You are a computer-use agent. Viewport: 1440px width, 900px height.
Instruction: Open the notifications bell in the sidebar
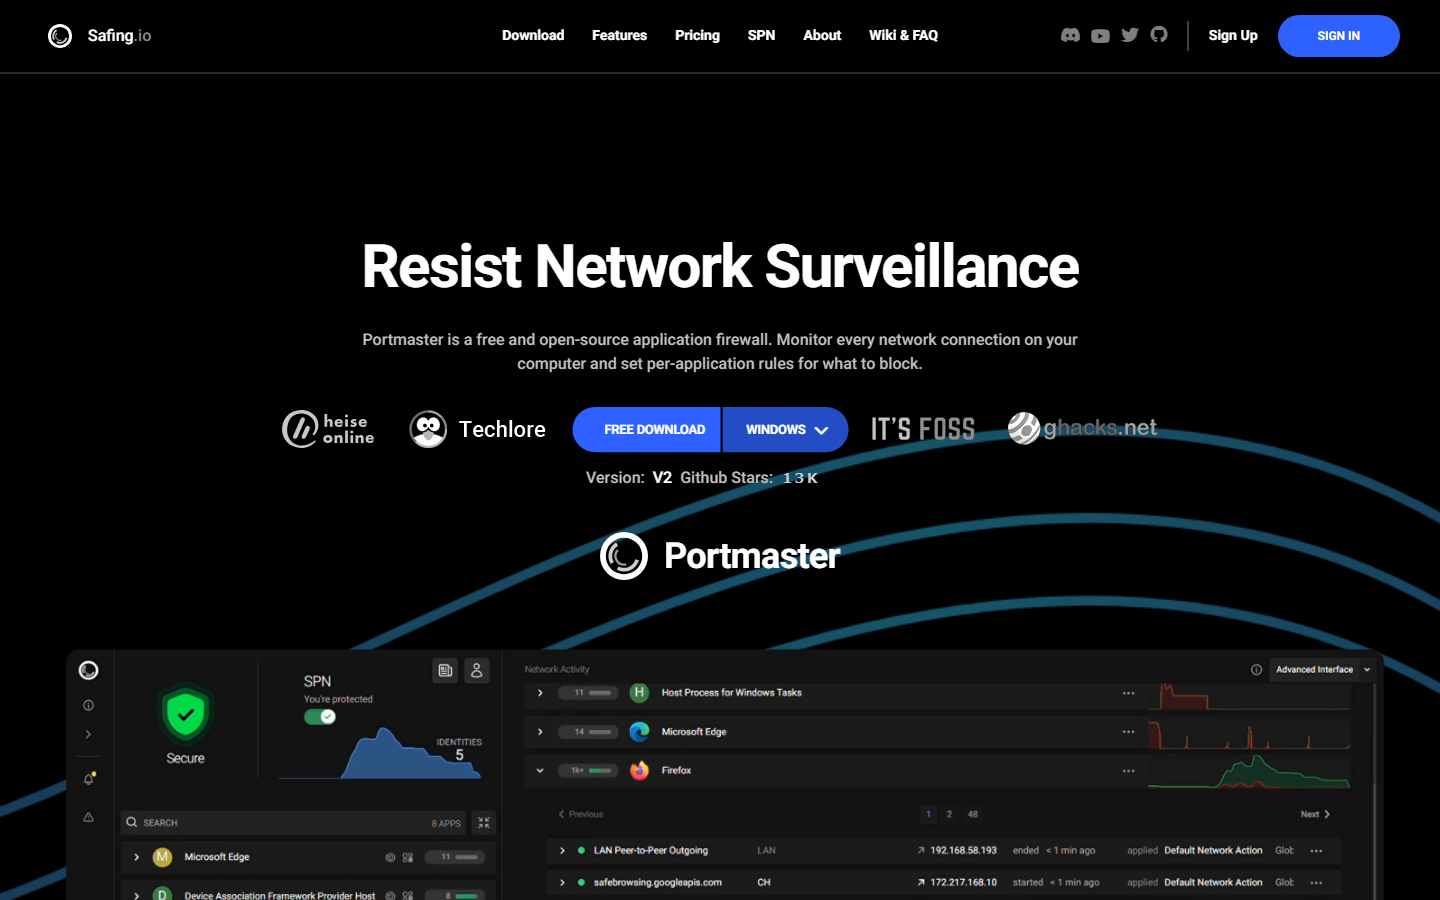(89, 778)
